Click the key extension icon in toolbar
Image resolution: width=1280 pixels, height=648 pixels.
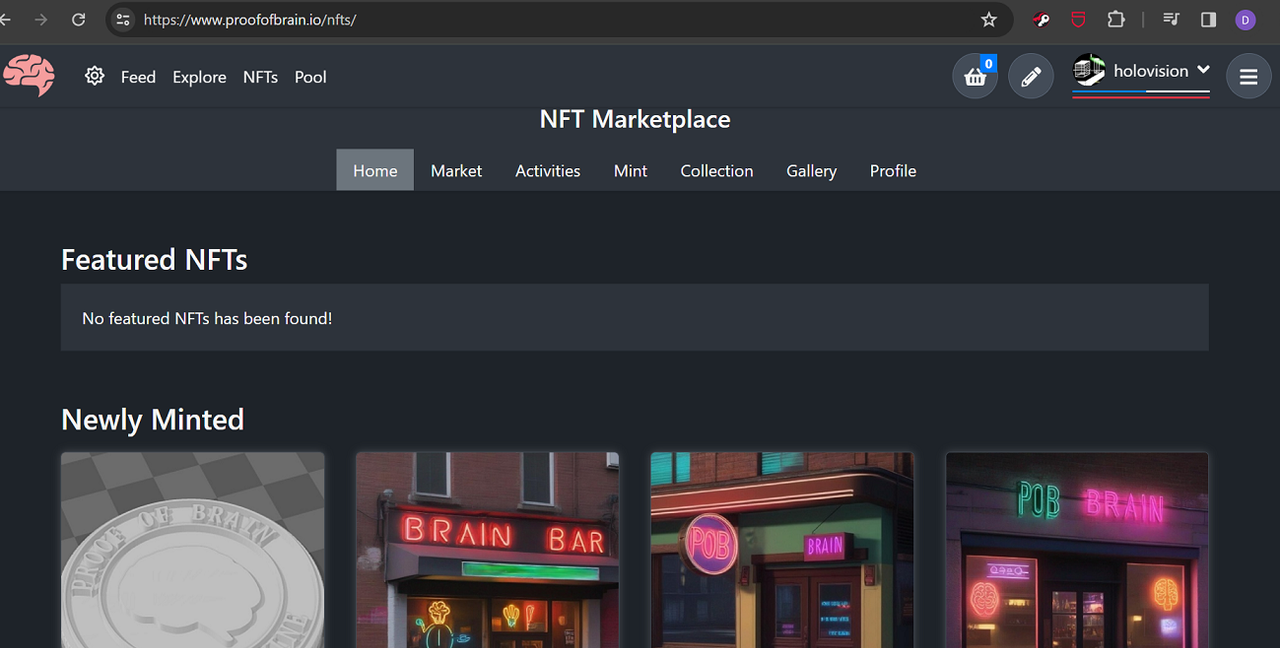(1041, 19)
